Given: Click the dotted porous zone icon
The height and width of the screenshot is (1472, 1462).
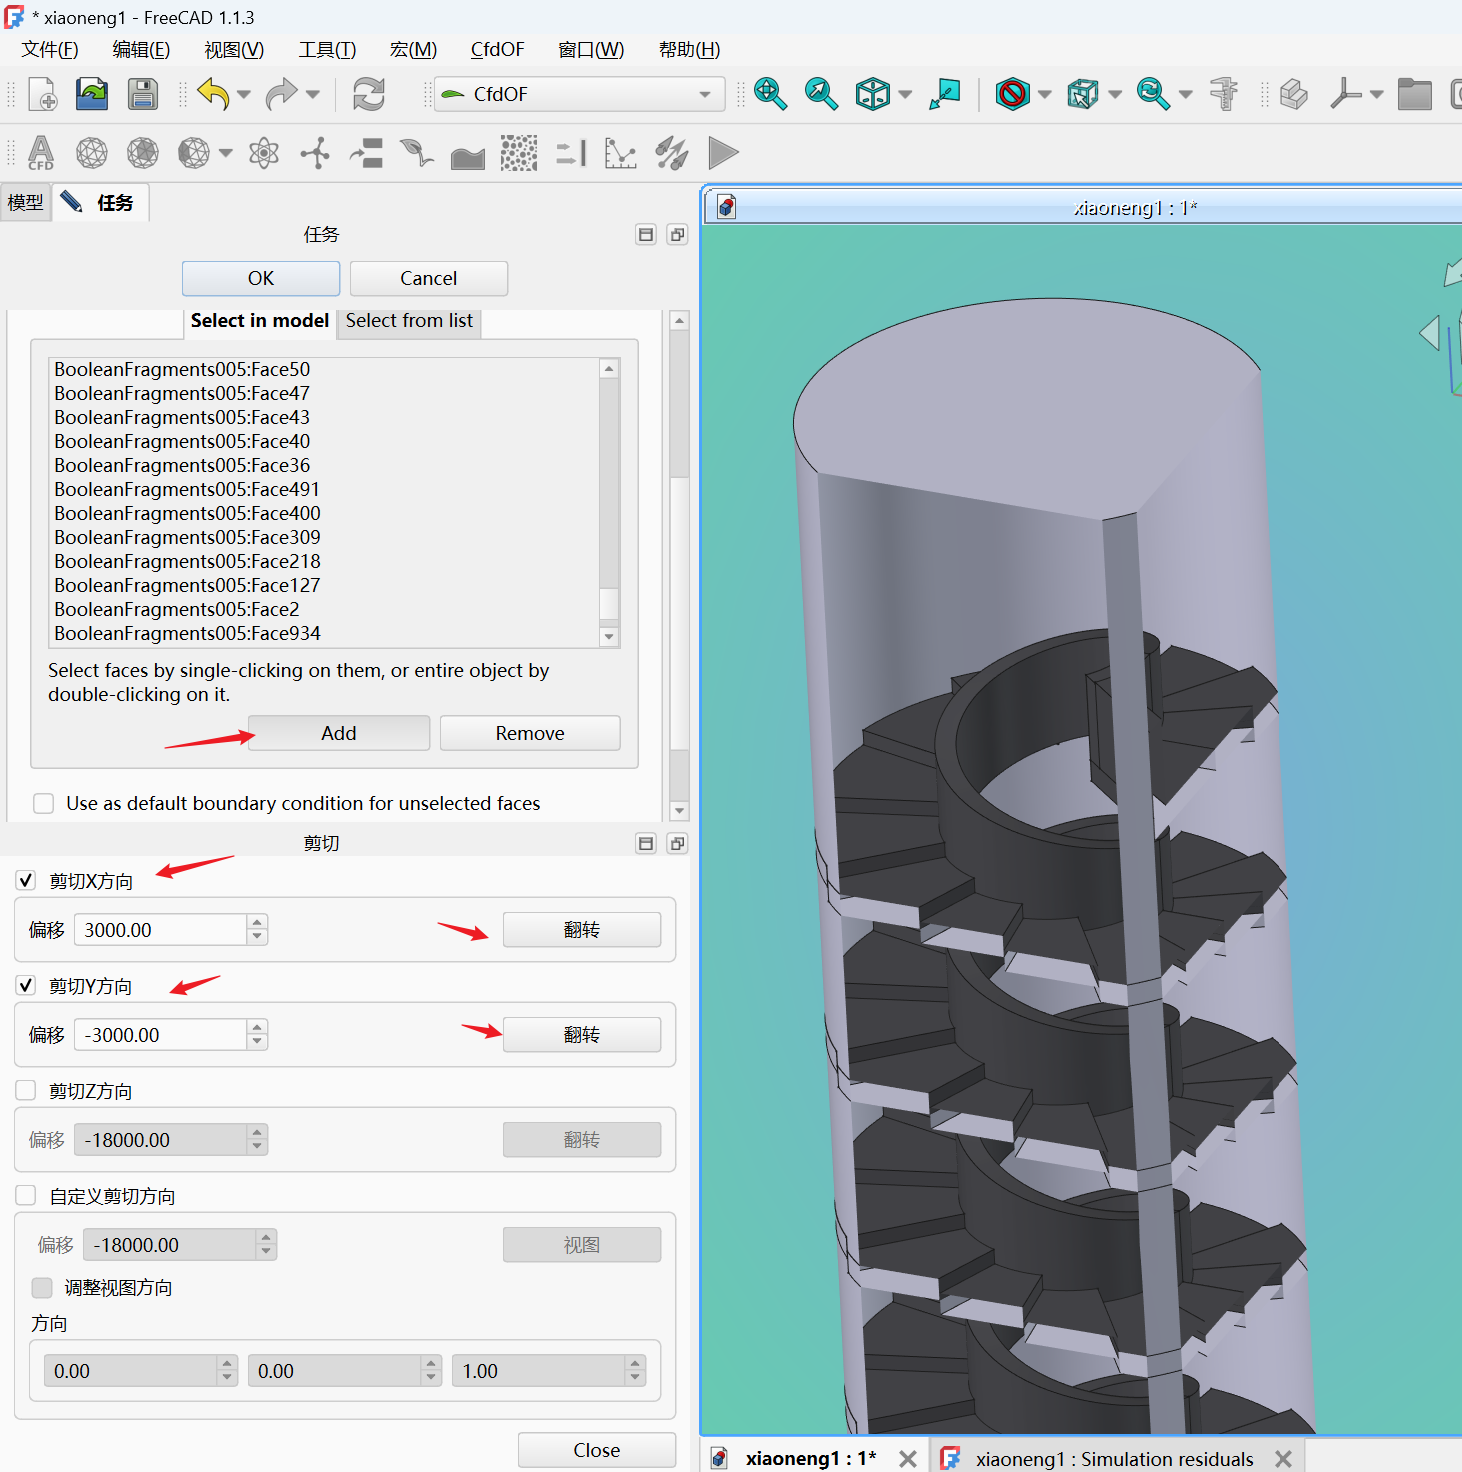Looking at the screenshot, I should pyautogui.click(x=519, y=153).
